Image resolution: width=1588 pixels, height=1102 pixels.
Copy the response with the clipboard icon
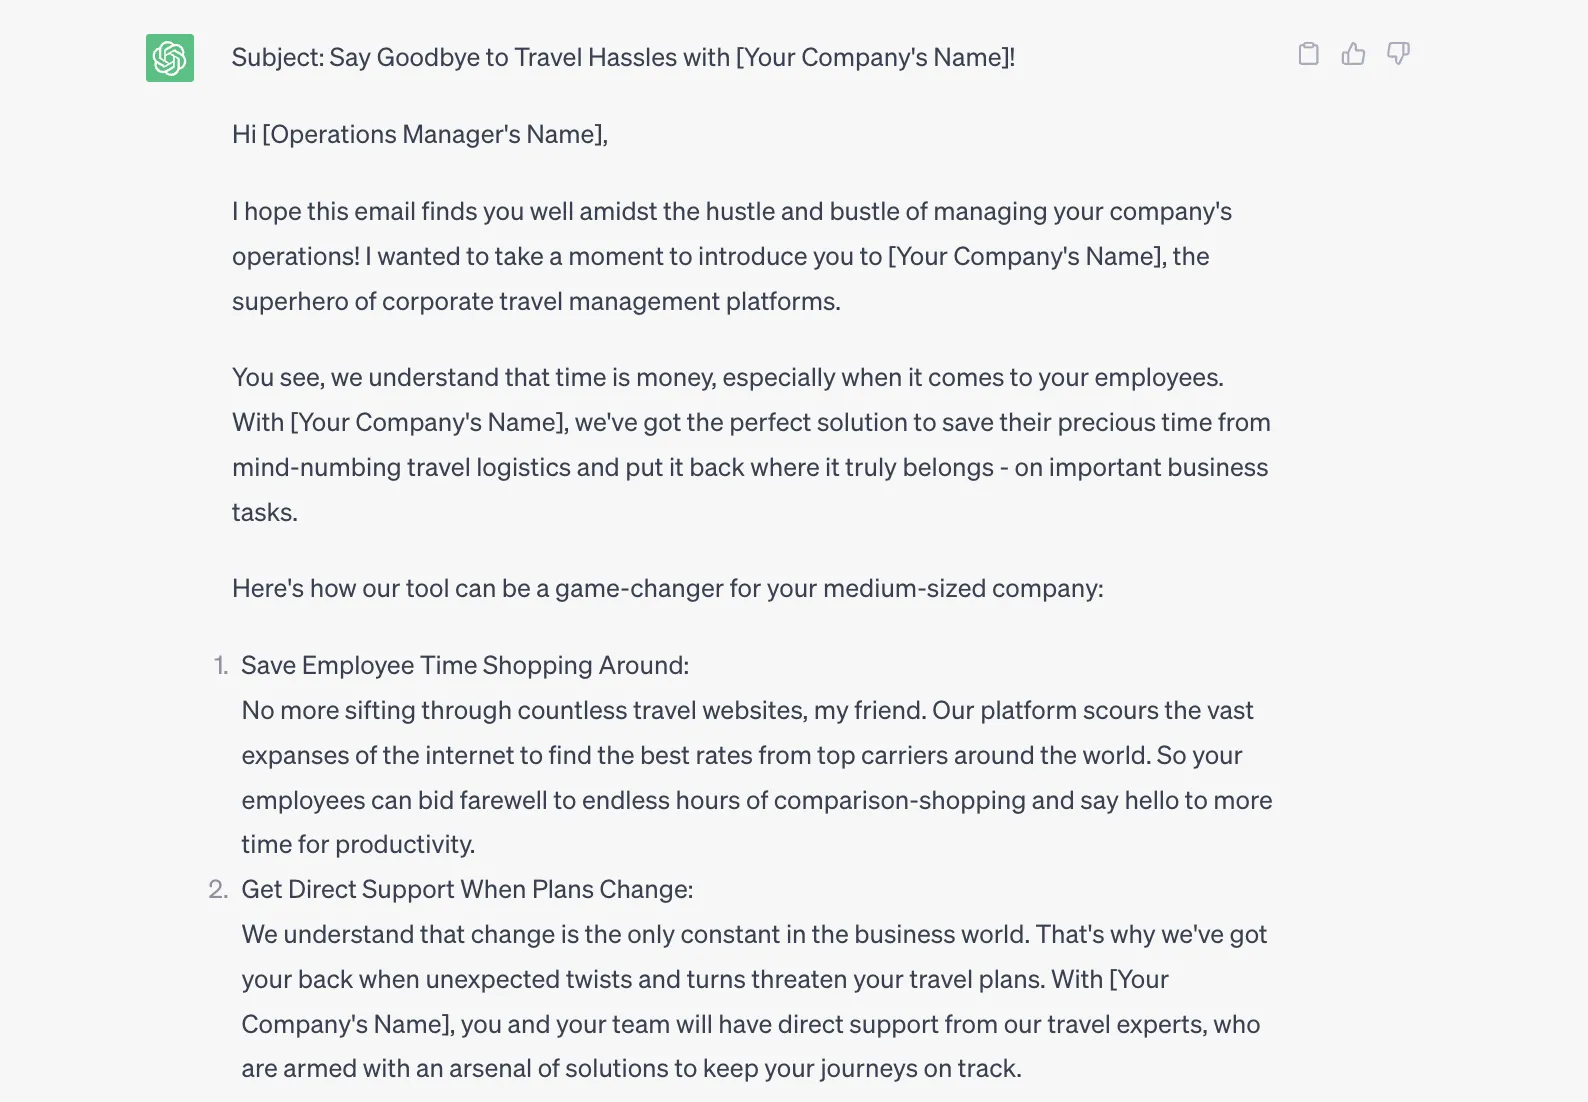tap(1308, 54)
